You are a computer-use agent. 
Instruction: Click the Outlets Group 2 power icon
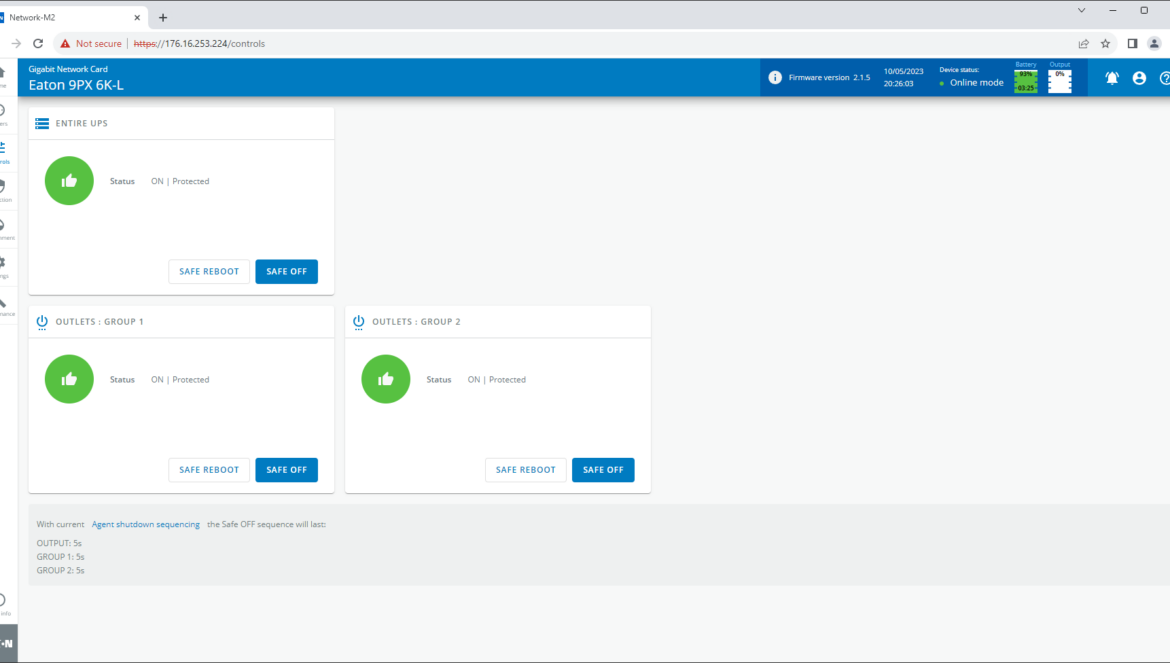pyautogui.click(x=358, y=321)
